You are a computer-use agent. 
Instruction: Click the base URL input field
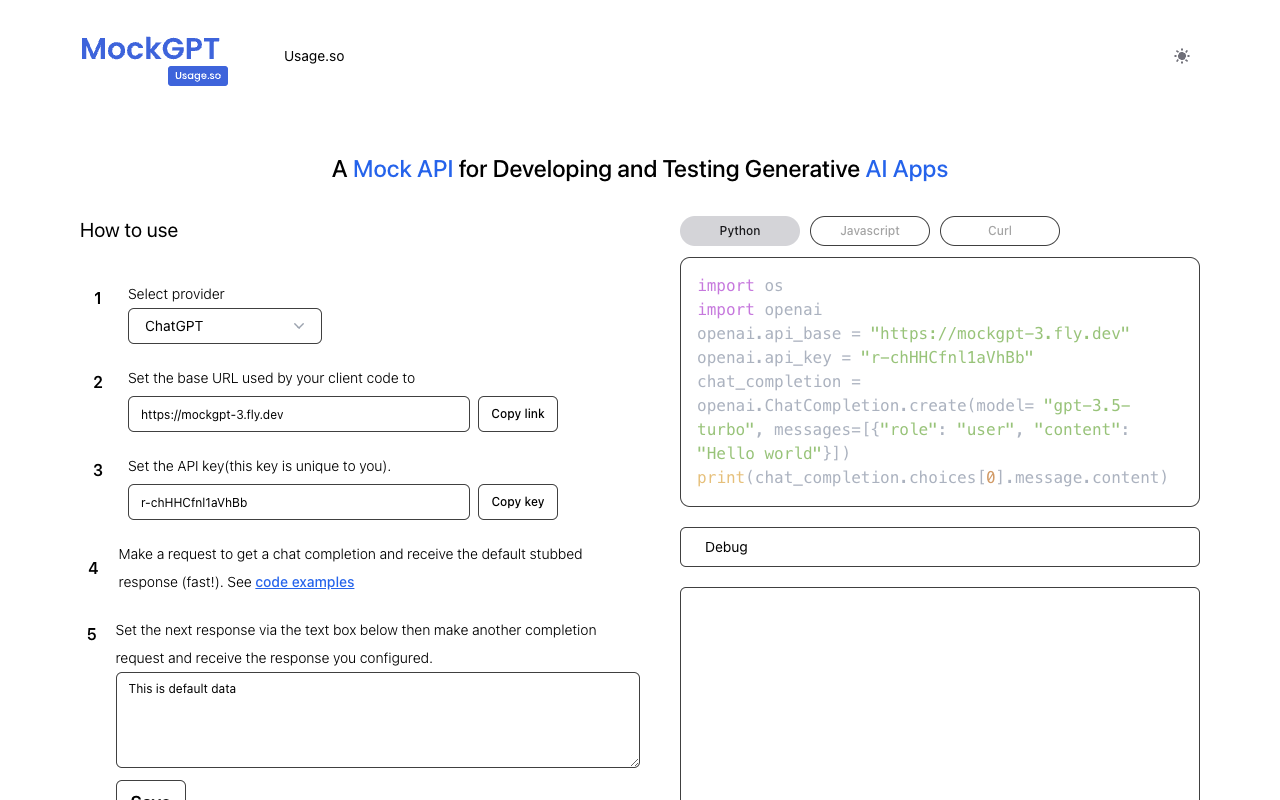click(298, 413)
